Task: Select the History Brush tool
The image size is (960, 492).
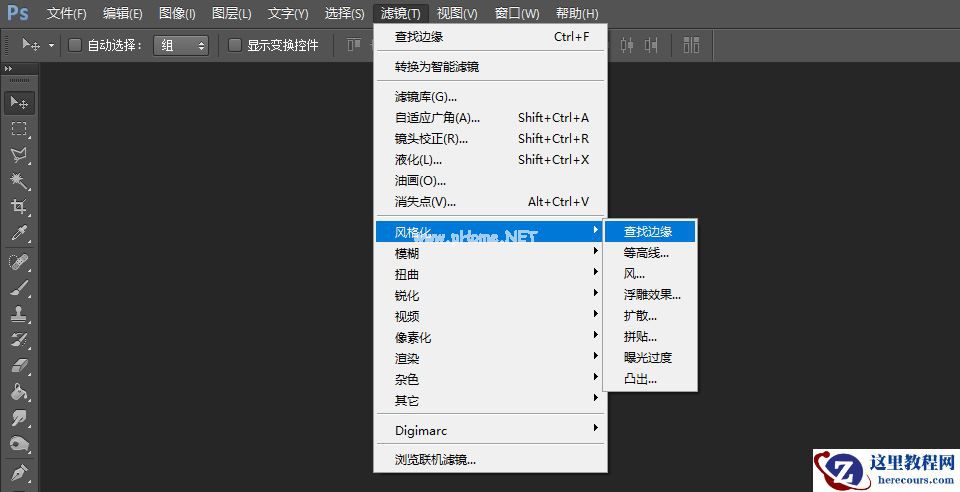Action: click(19, 340)
